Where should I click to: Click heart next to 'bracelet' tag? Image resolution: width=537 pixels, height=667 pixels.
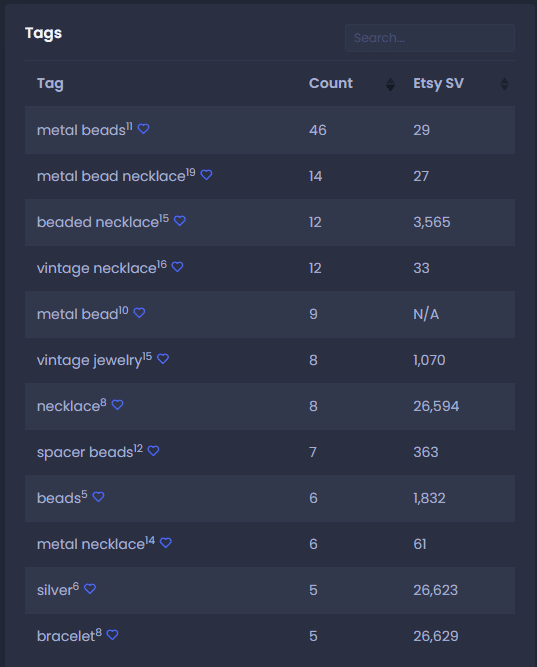(112, 635)
